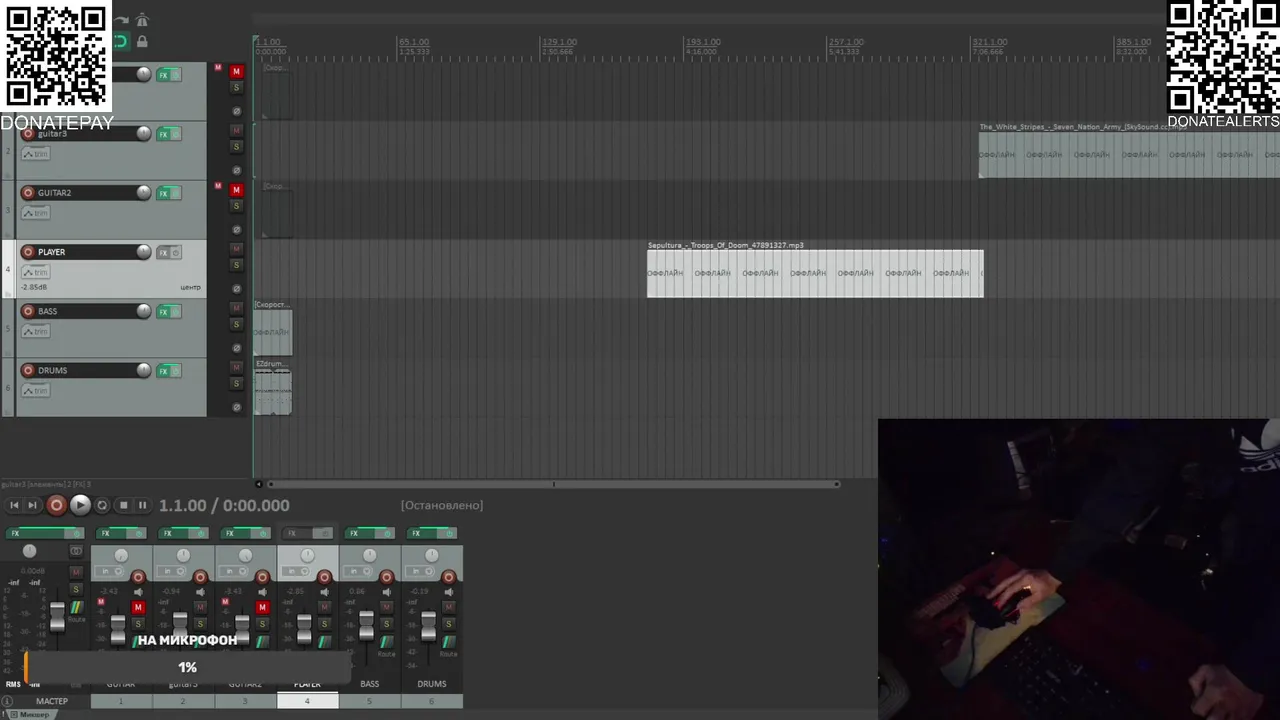Screen dimensions: 1280x720
Task: Open trim envelope menu on DRUMS track
Action: pos(35,390)
